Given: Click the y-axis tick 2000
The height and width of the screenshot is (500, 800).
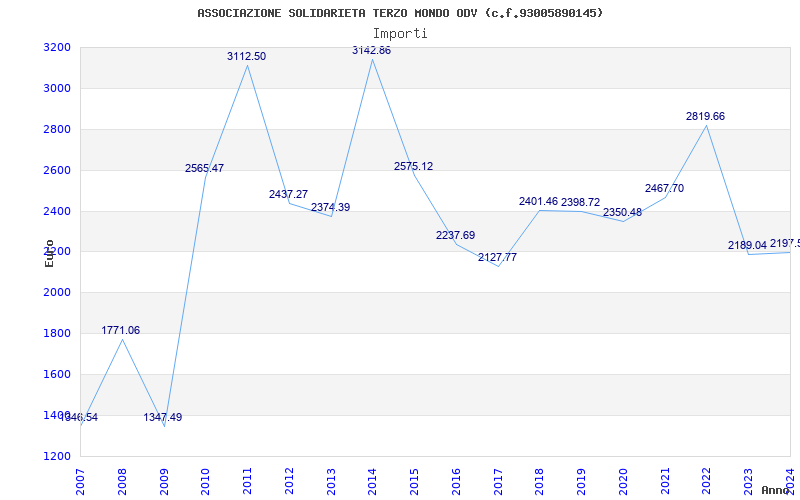Looking at the screenshot, I should tap(57, 292).
